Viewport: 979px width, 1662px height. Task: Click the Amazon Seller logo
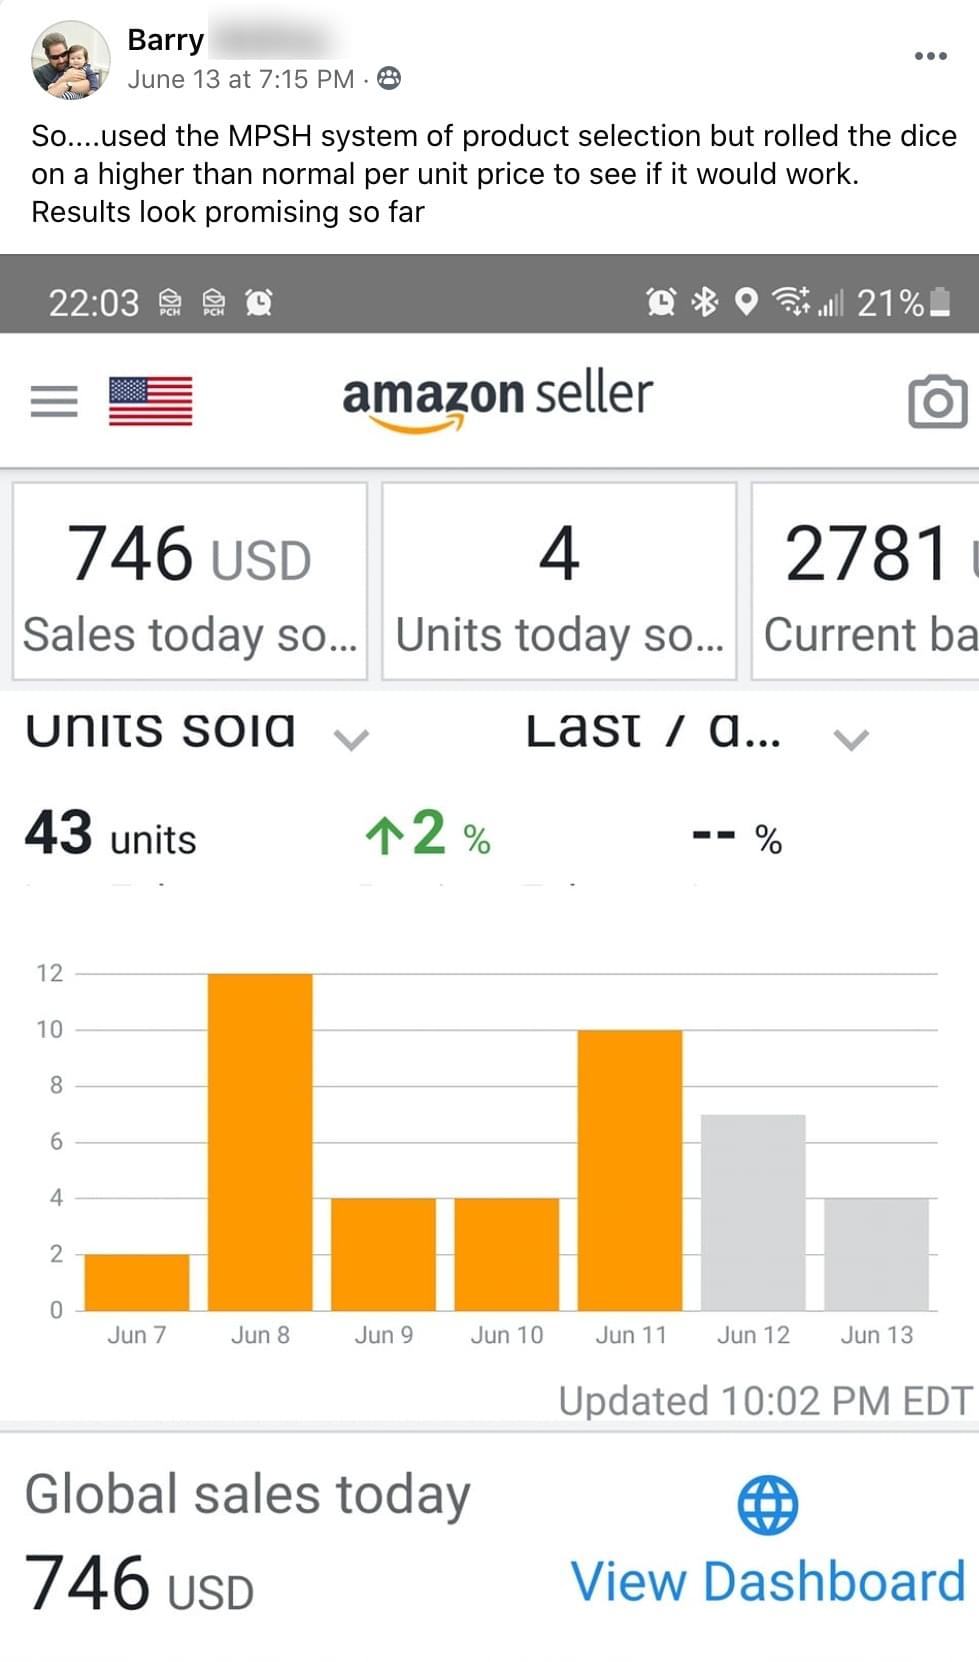(x=497, y=398)
